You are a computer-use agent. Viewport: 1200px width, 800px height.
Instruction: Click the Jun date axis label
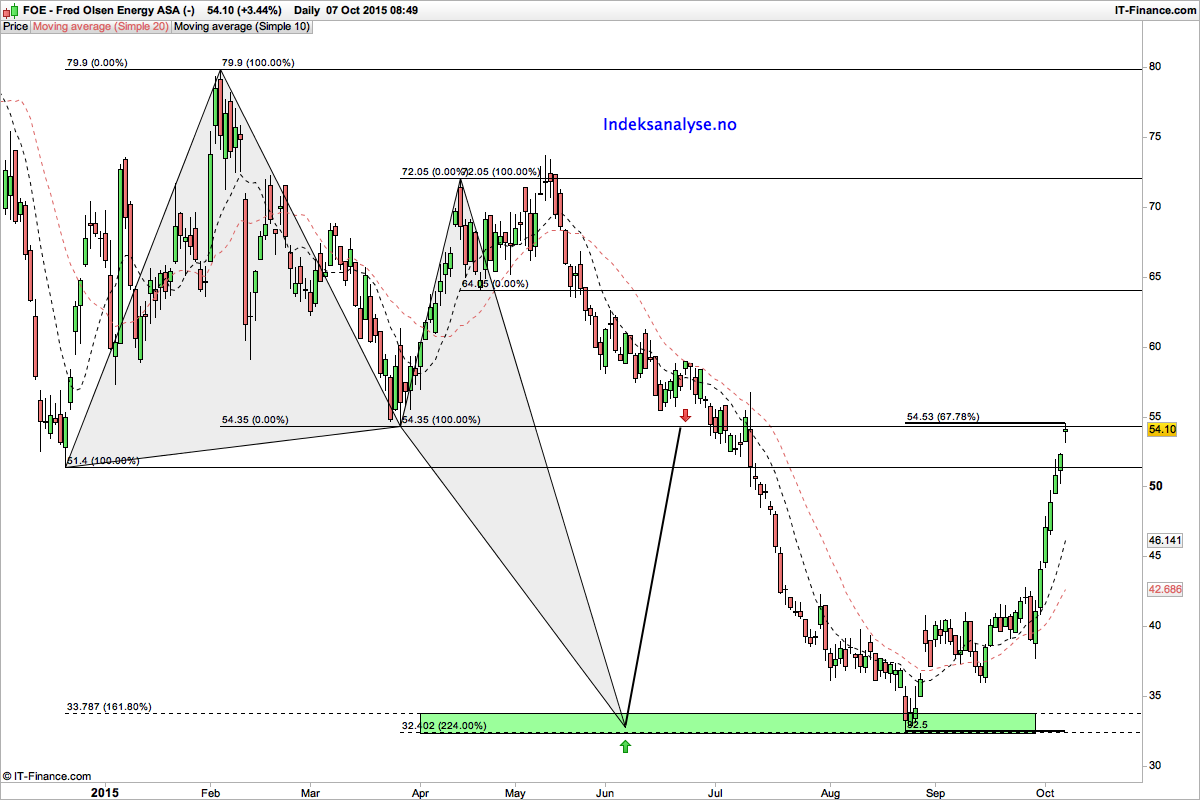click(605, 793)
